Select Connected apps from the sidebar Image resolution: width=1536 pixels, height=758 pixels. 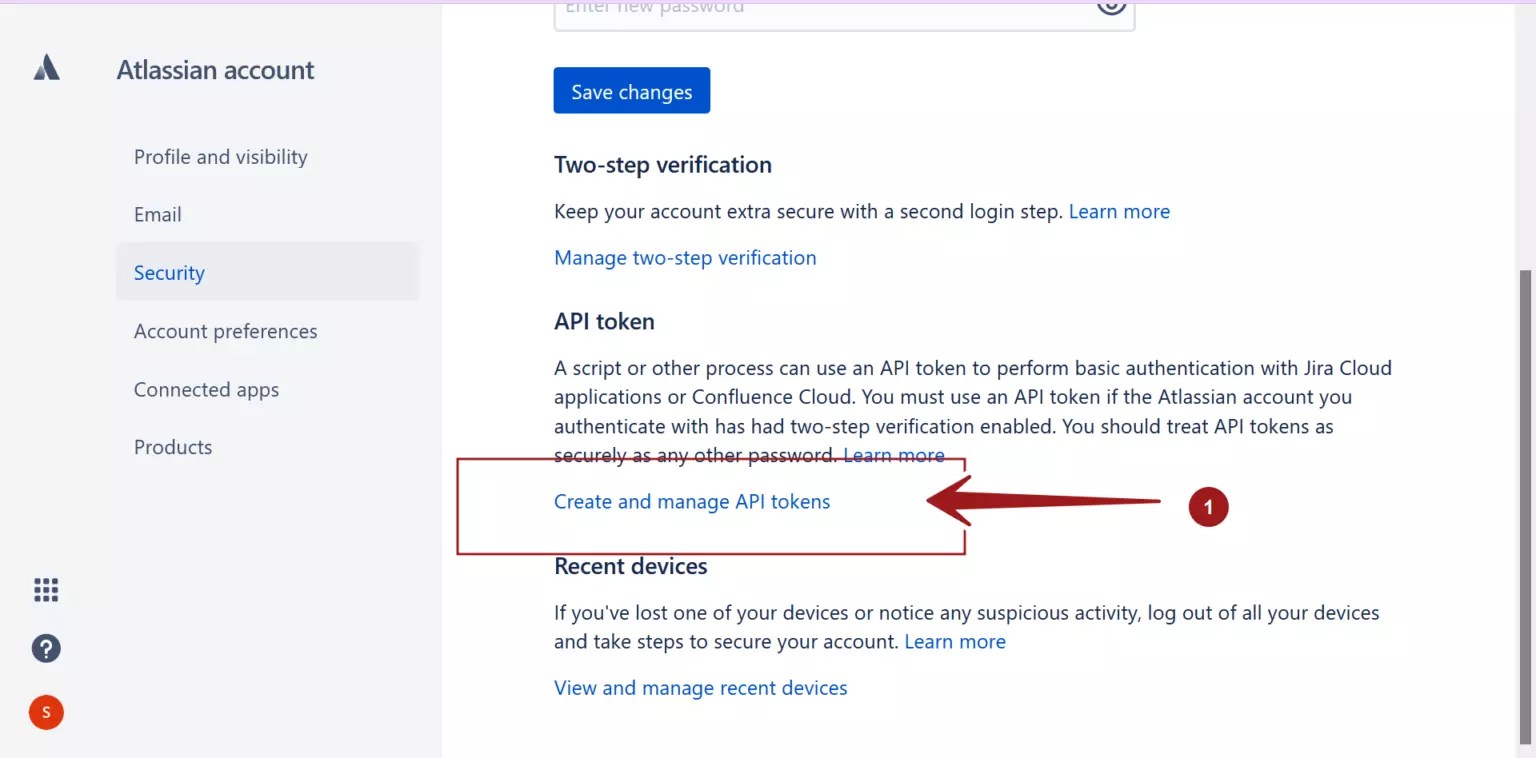[206, 389]
